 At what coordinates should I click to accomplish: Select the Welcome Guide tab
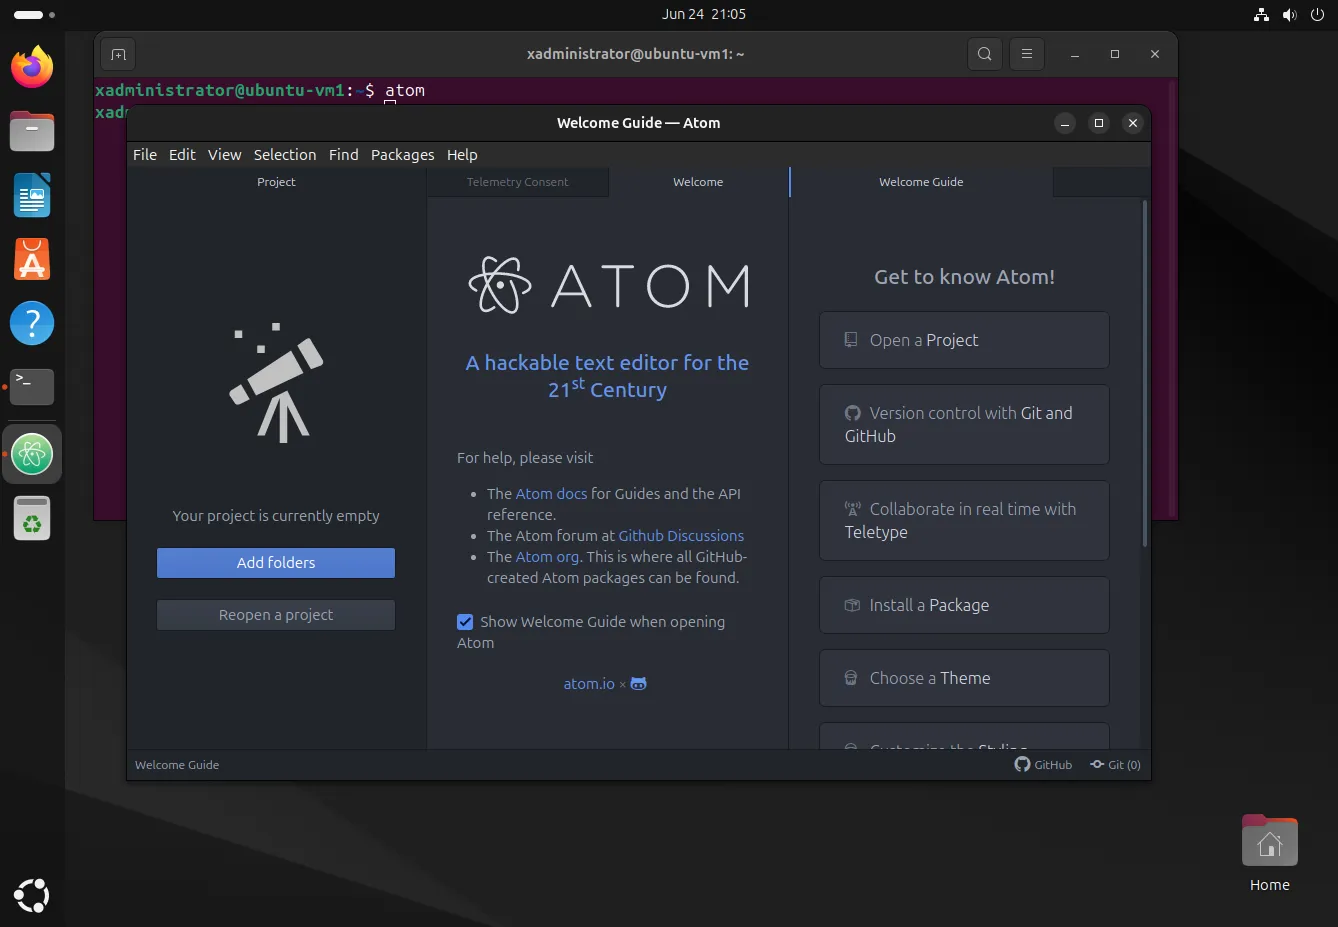point(921,182)
